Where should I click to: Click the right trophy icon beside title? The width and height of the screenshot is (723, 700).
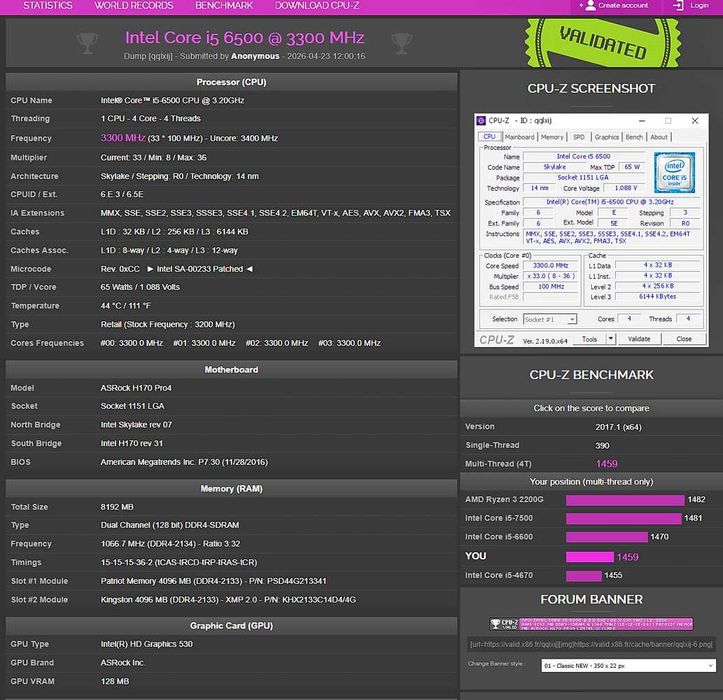(402, 43)
